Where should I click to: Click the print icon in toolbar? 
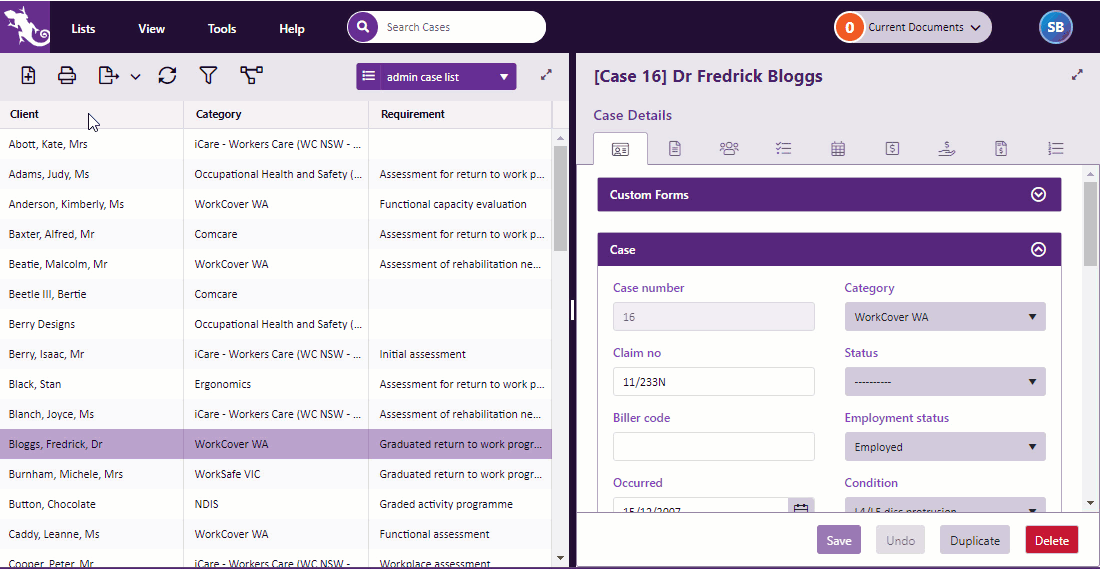coord(67,75)
